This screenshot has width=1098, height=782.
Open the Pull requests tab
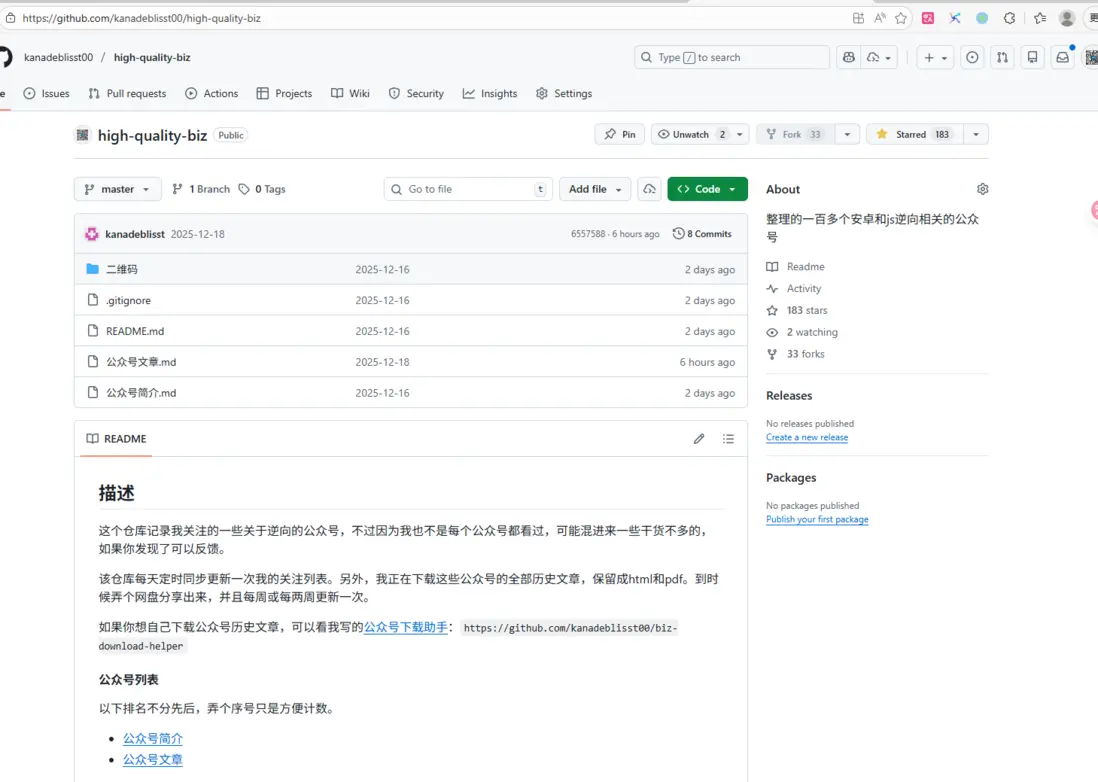tap(127, 93)
